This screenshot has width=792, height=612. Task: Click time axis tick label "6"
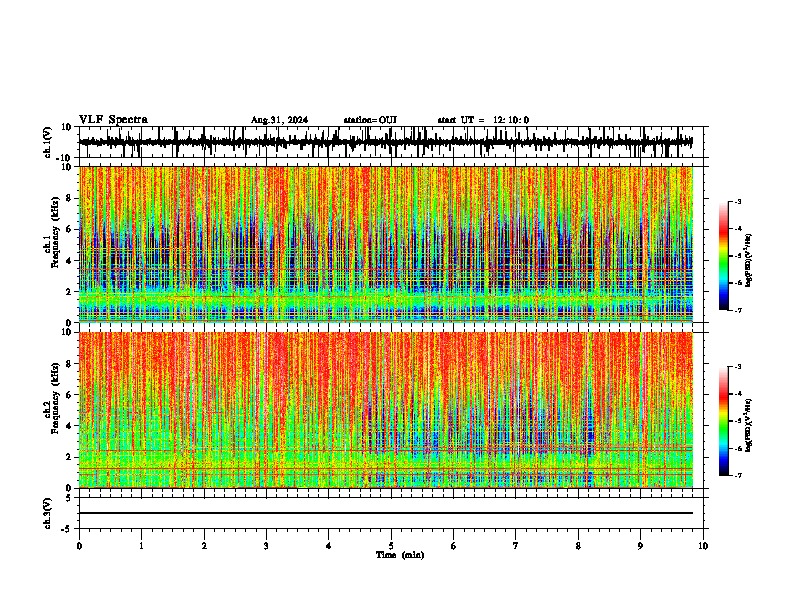pos(454,546)
